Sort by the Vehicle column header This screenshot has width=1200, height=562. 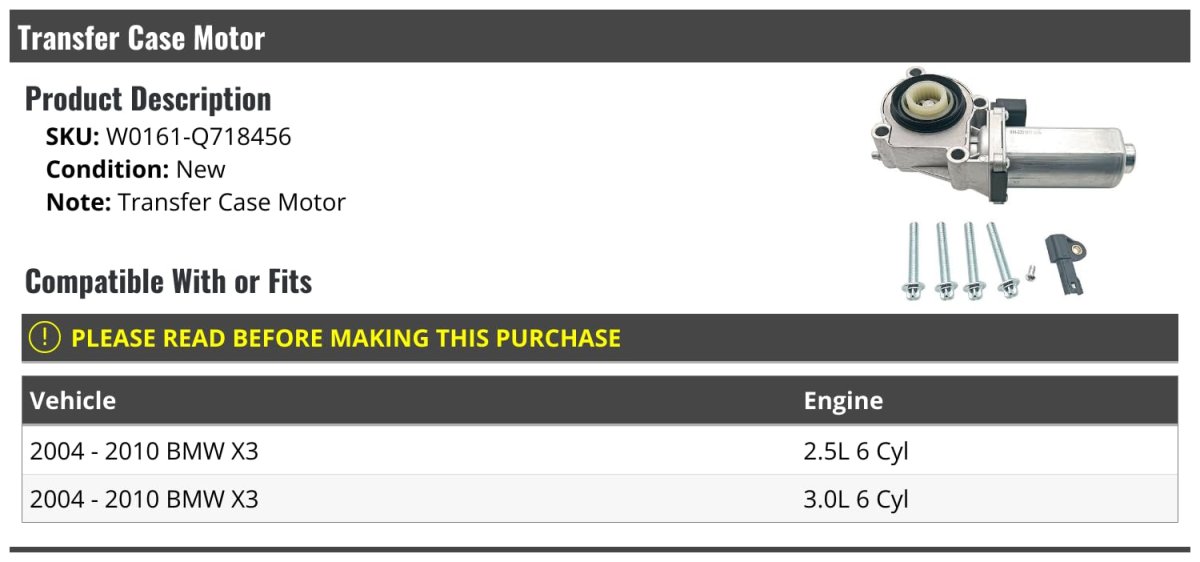[x=73, y=401]
